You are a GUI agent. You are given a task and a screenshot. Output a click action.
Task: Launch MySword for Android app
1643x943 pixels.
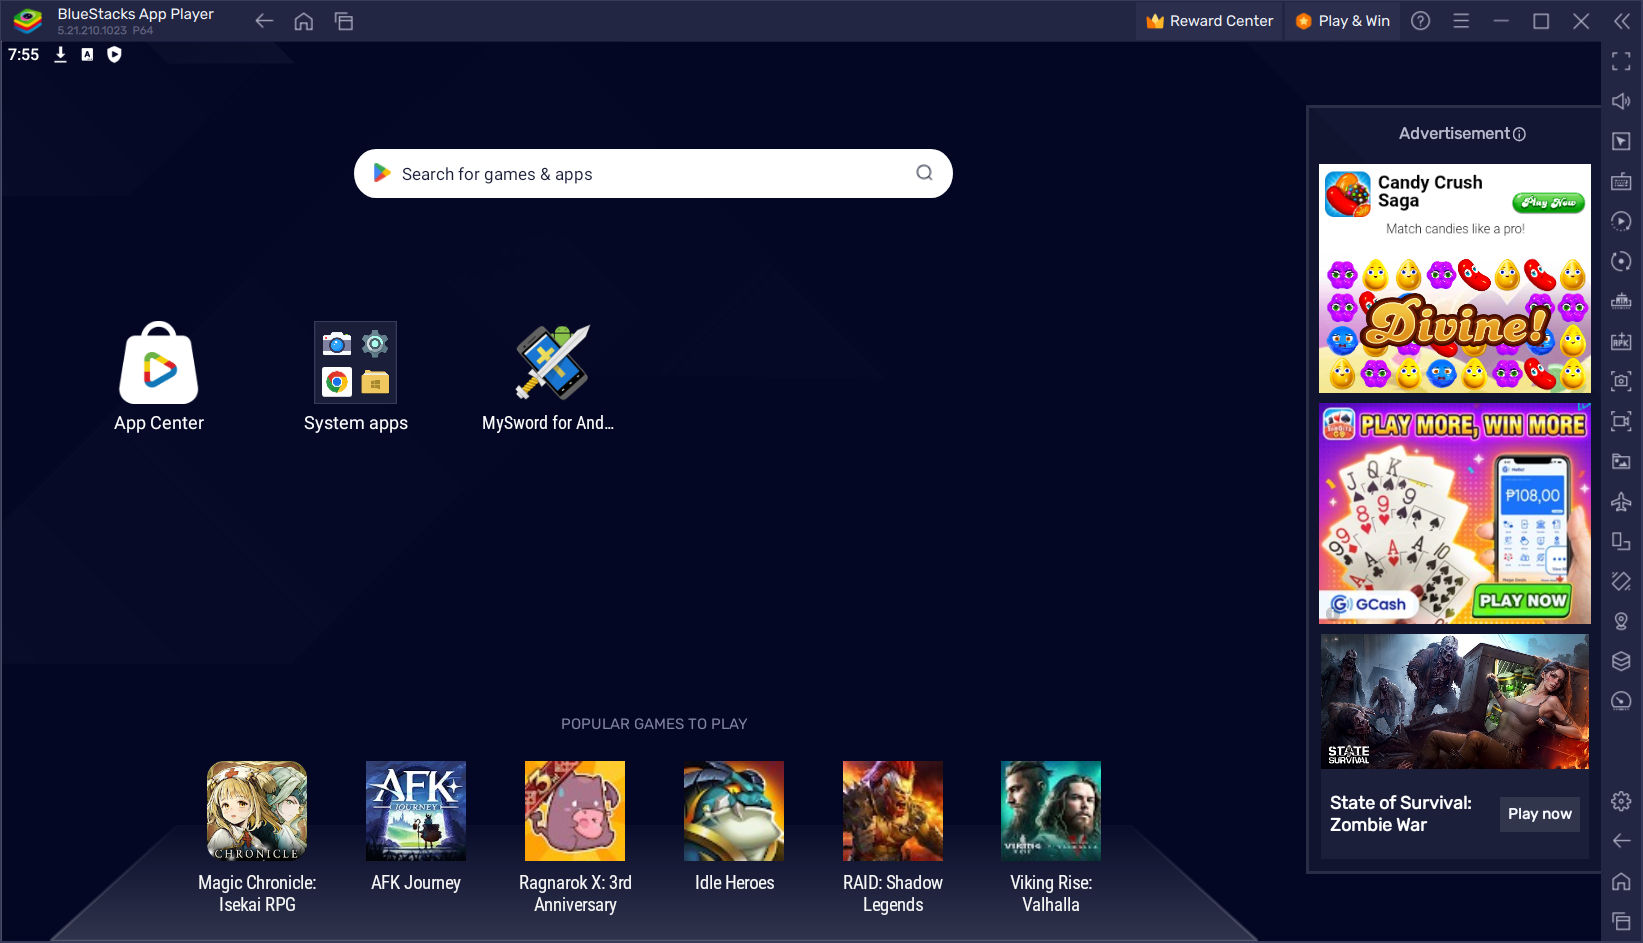[x=548, y=377]
